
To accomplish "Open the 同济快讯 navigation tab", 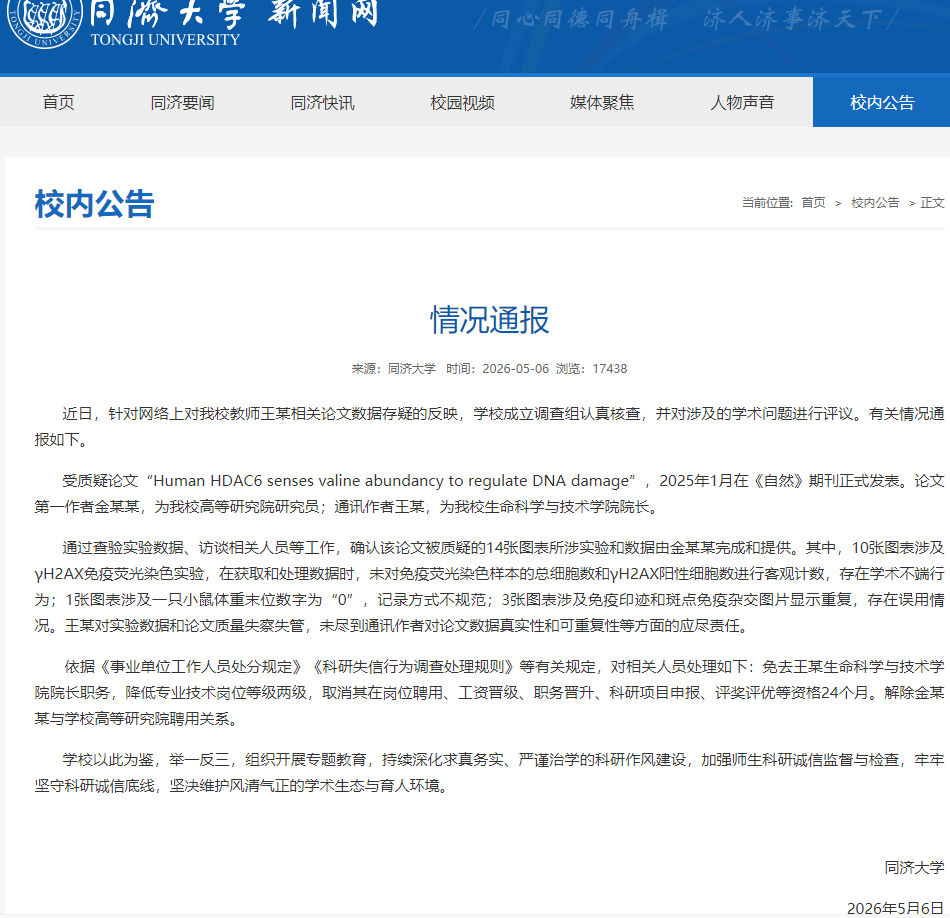I will pyautogui.click(x=322, y=102).
